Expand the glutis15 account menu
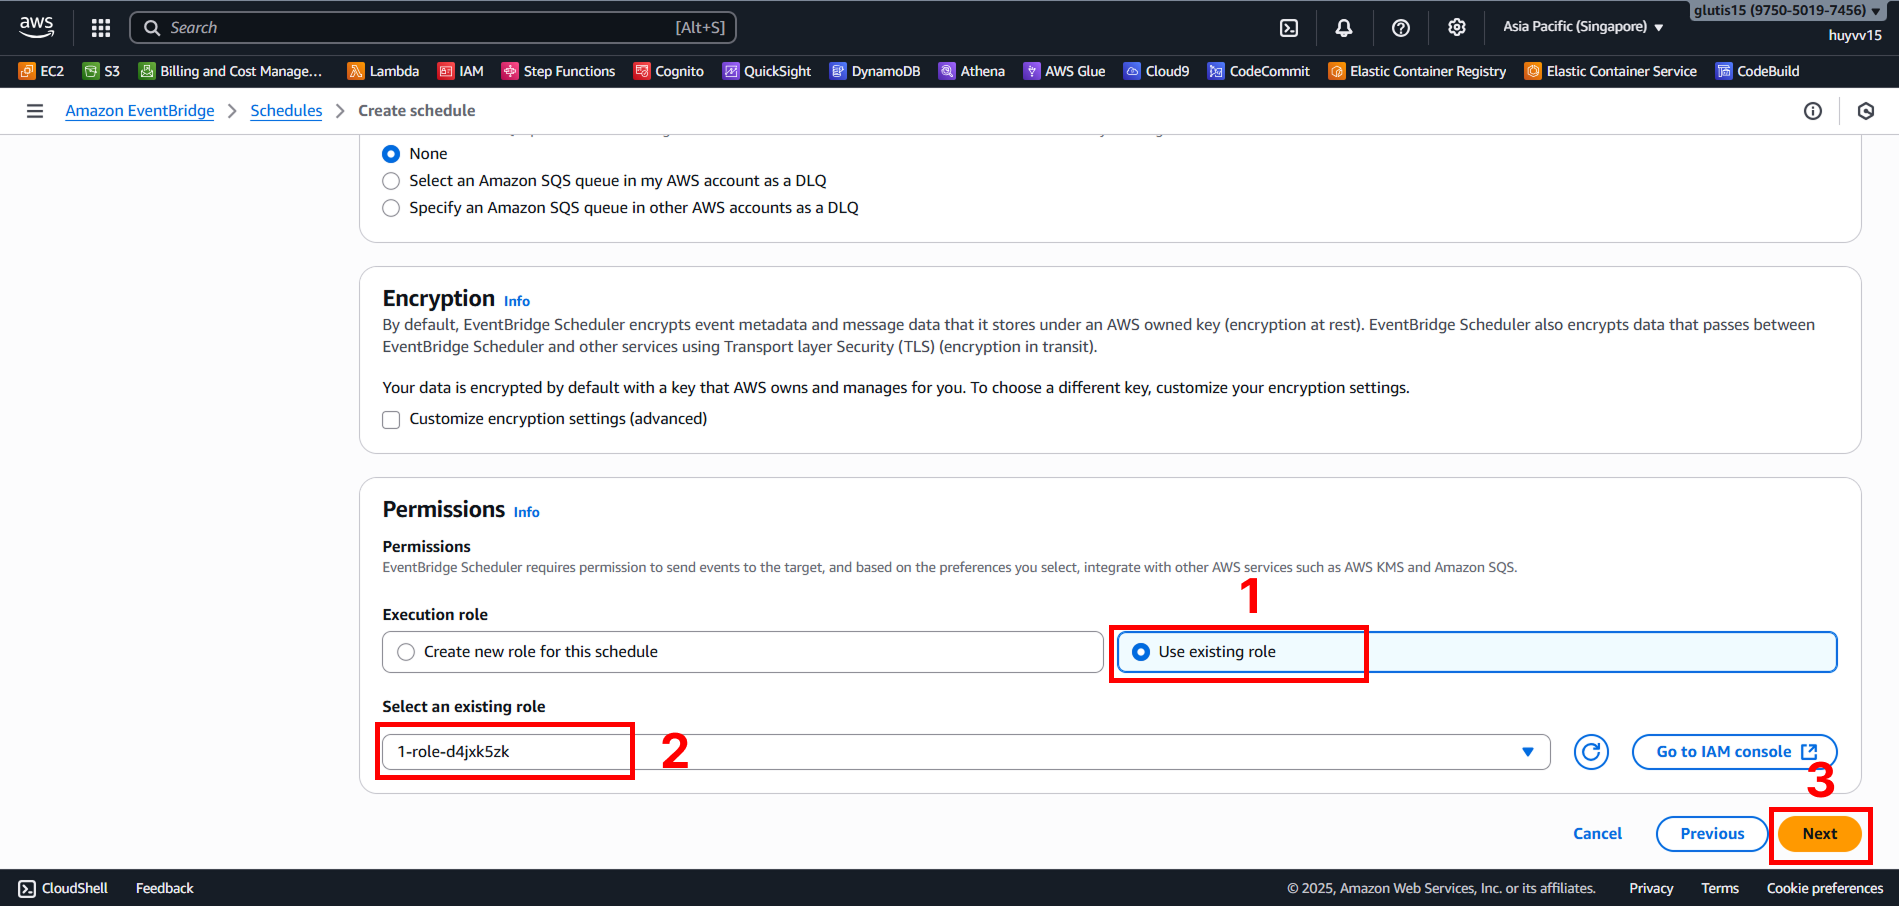Screen dimensions: 1899x906 (1786, 11)
